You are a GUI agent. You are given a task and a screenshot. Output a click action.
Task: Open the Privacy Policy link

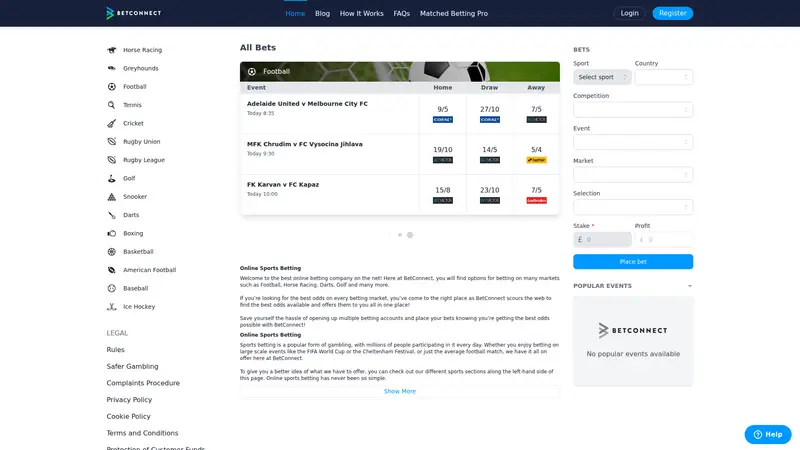(129, 400)
